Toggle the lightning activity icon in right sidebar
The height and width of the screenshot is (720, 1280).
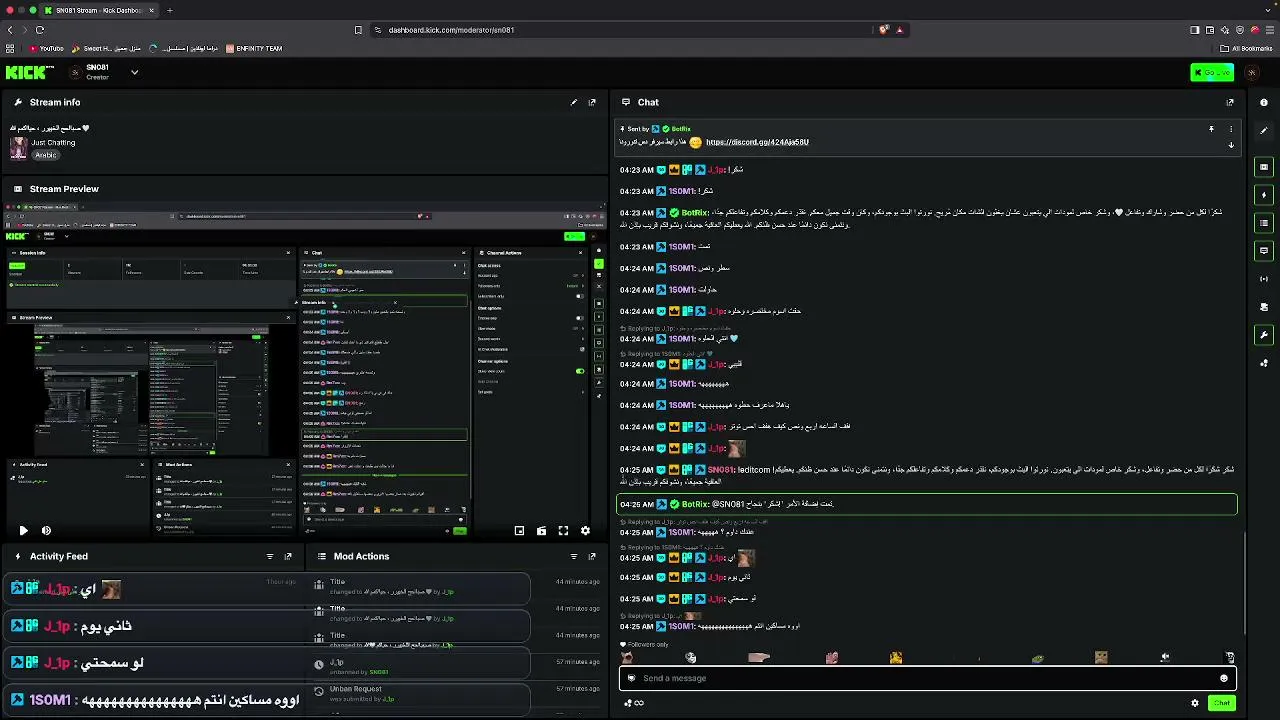point(1264,195)
